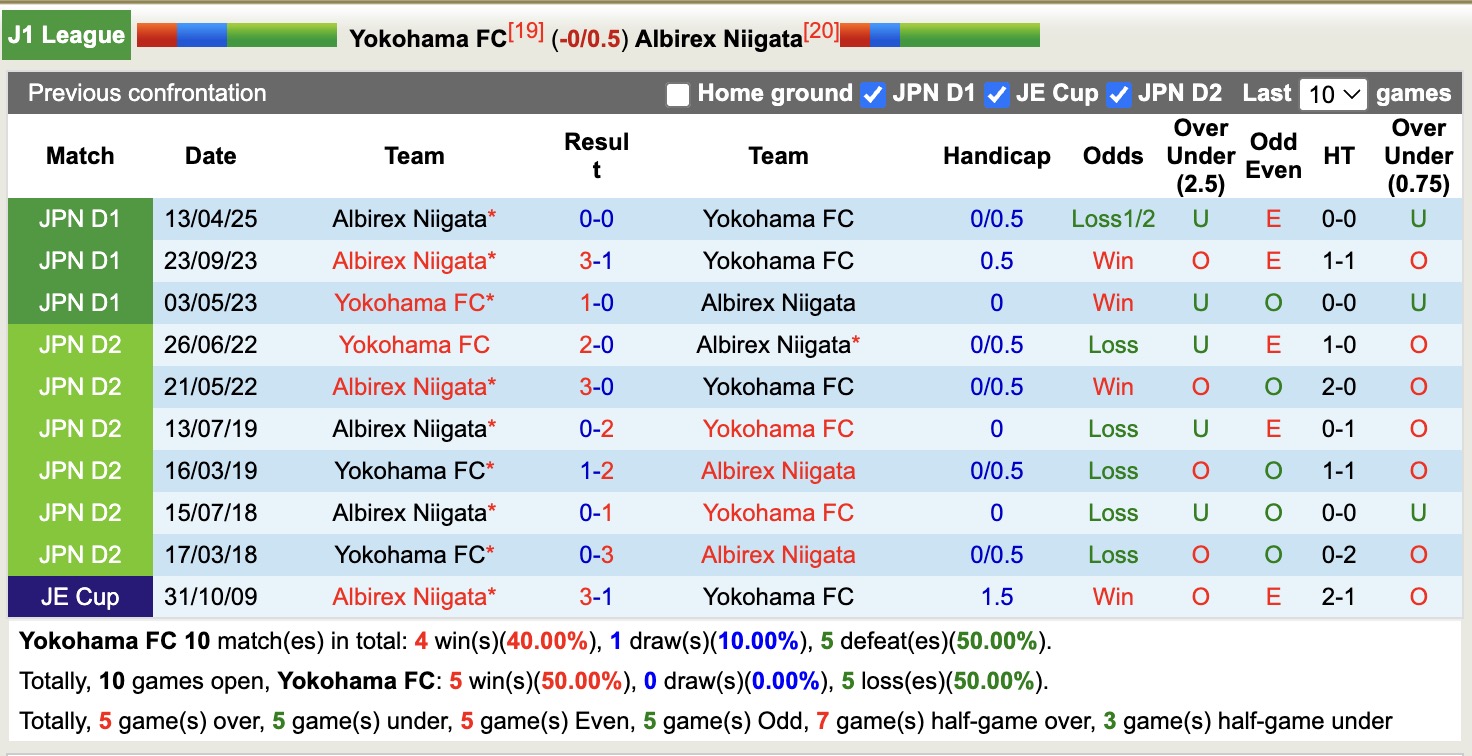Click the blue segment of Albirex Niigata's form bar
This screenshot has height=756, width=1472.
pos(884,33)
